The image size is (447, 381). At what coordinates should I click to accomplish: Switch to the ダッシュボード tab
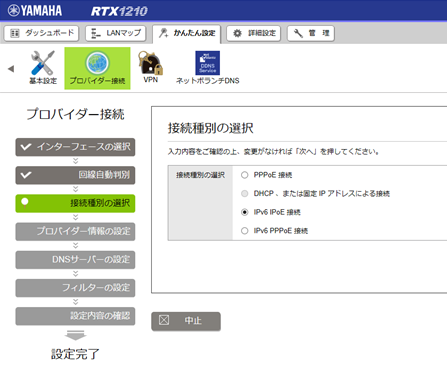(x=41, y=33)
